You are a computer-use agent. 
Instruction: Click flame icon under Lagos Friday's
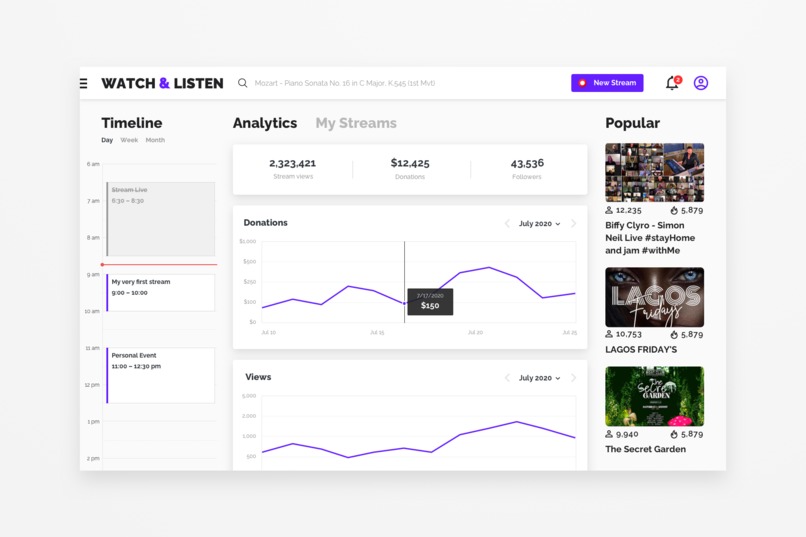point(674,335)
